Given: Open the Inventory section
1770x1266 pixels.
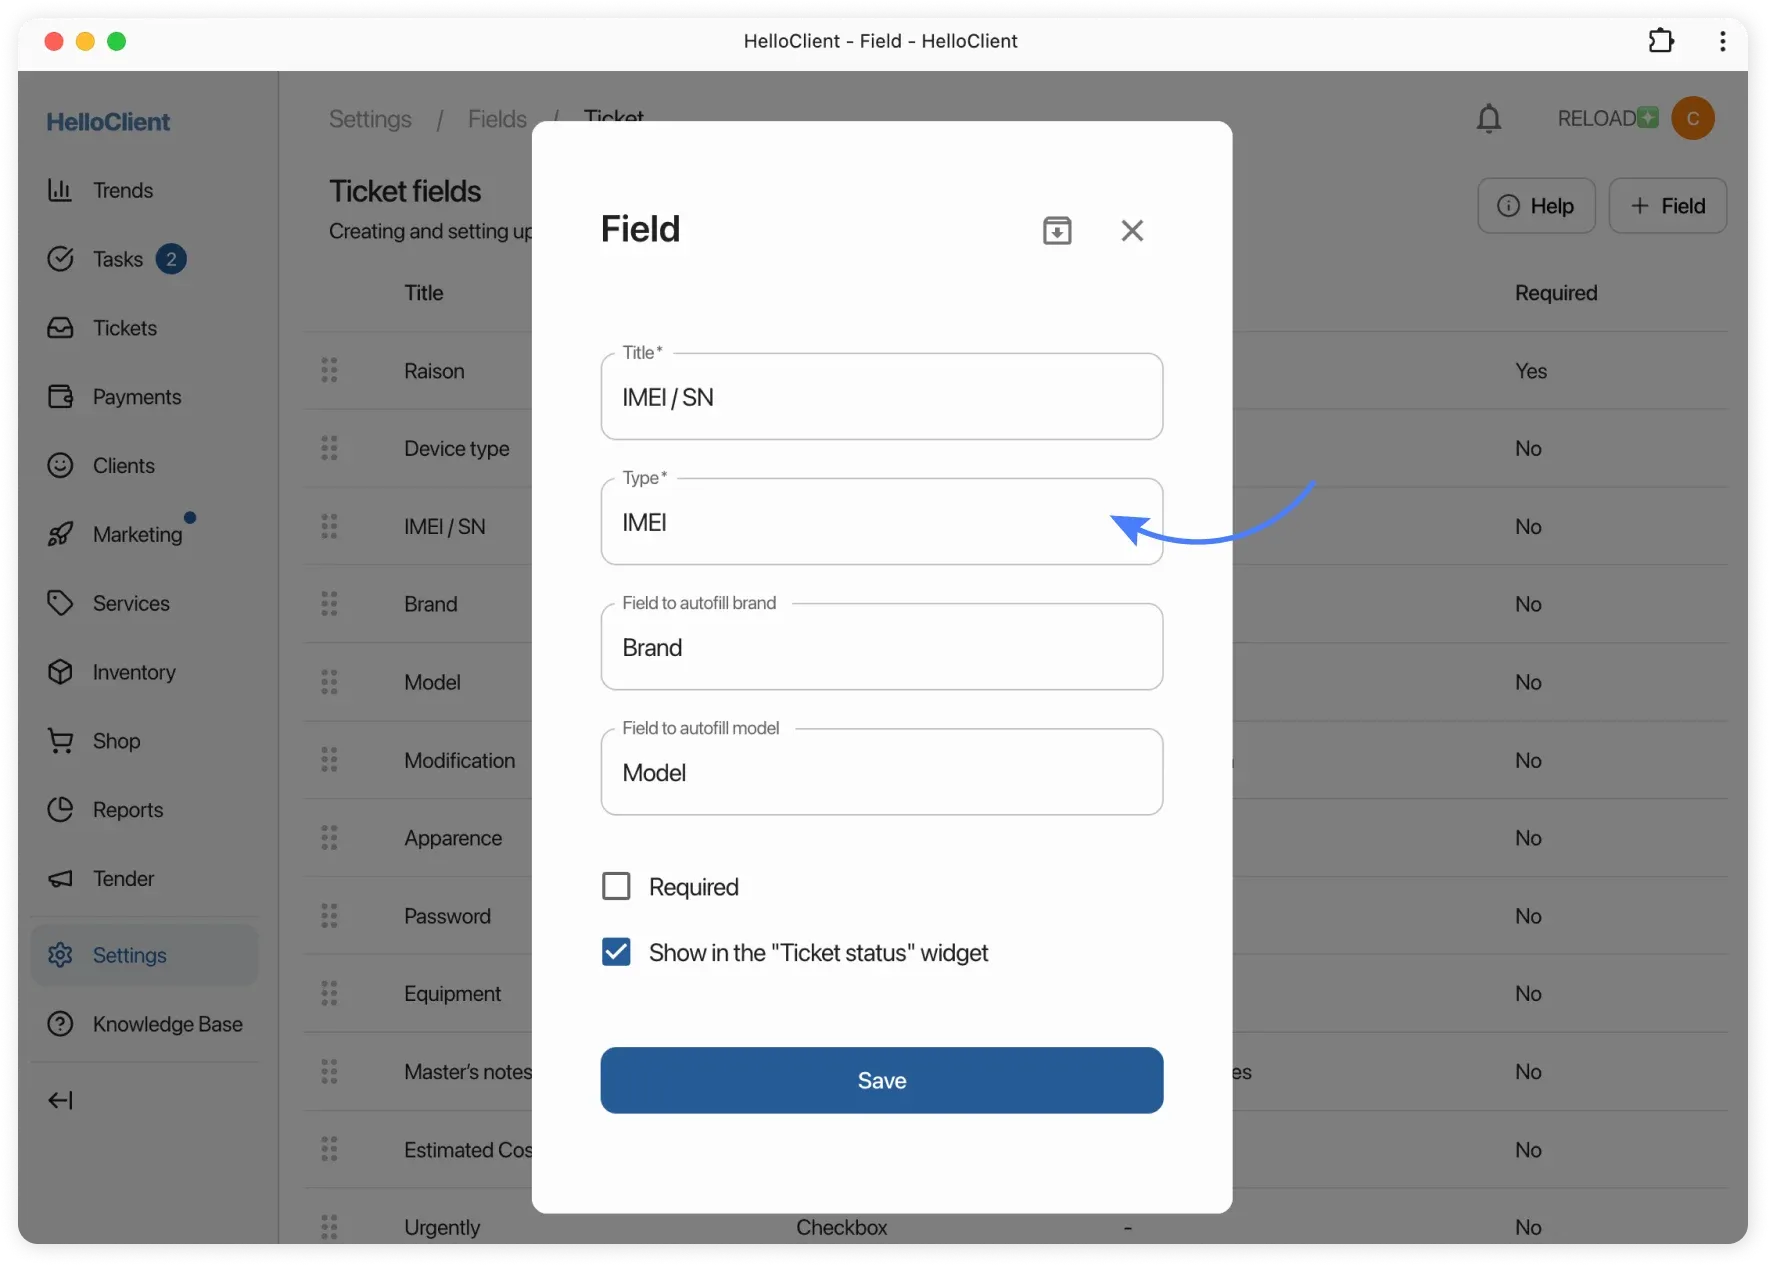Looking at the screenshot, I should (x=134, y=672).
